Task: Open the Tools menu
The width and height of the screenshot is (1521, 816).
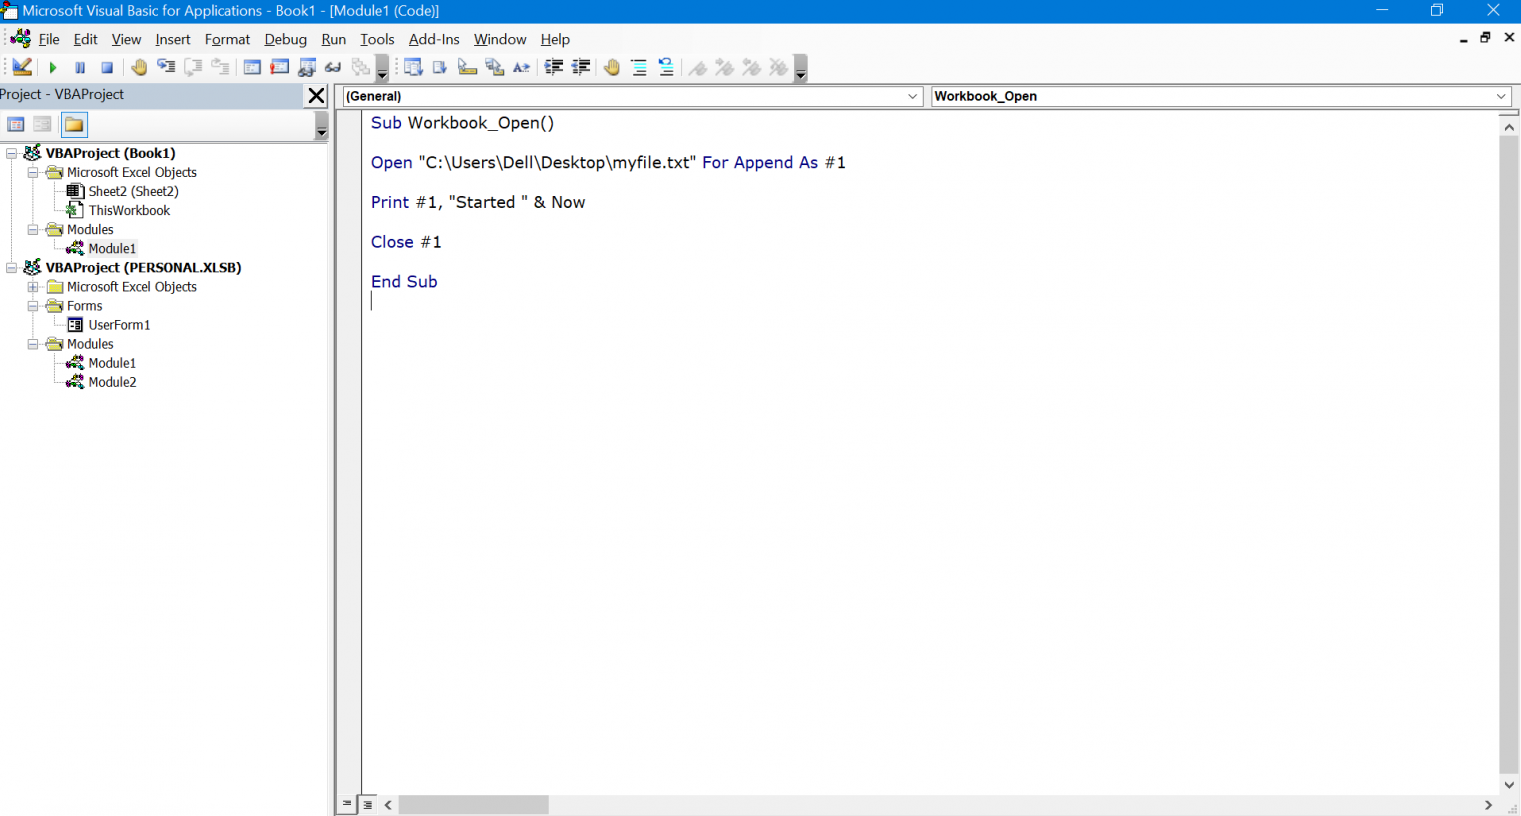Action: (x=377, y=39)
